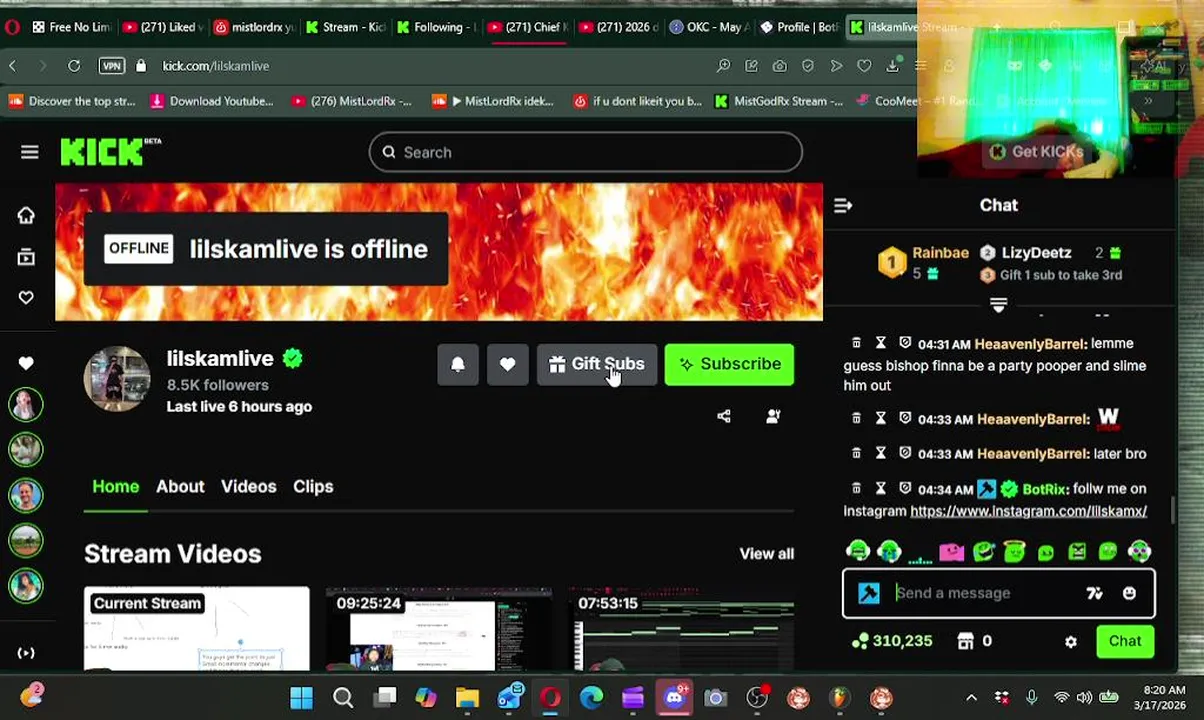Click the Following heart in left sidebar
The height and width of the screenshot is (720, 1204).
(x=26, y=297)
